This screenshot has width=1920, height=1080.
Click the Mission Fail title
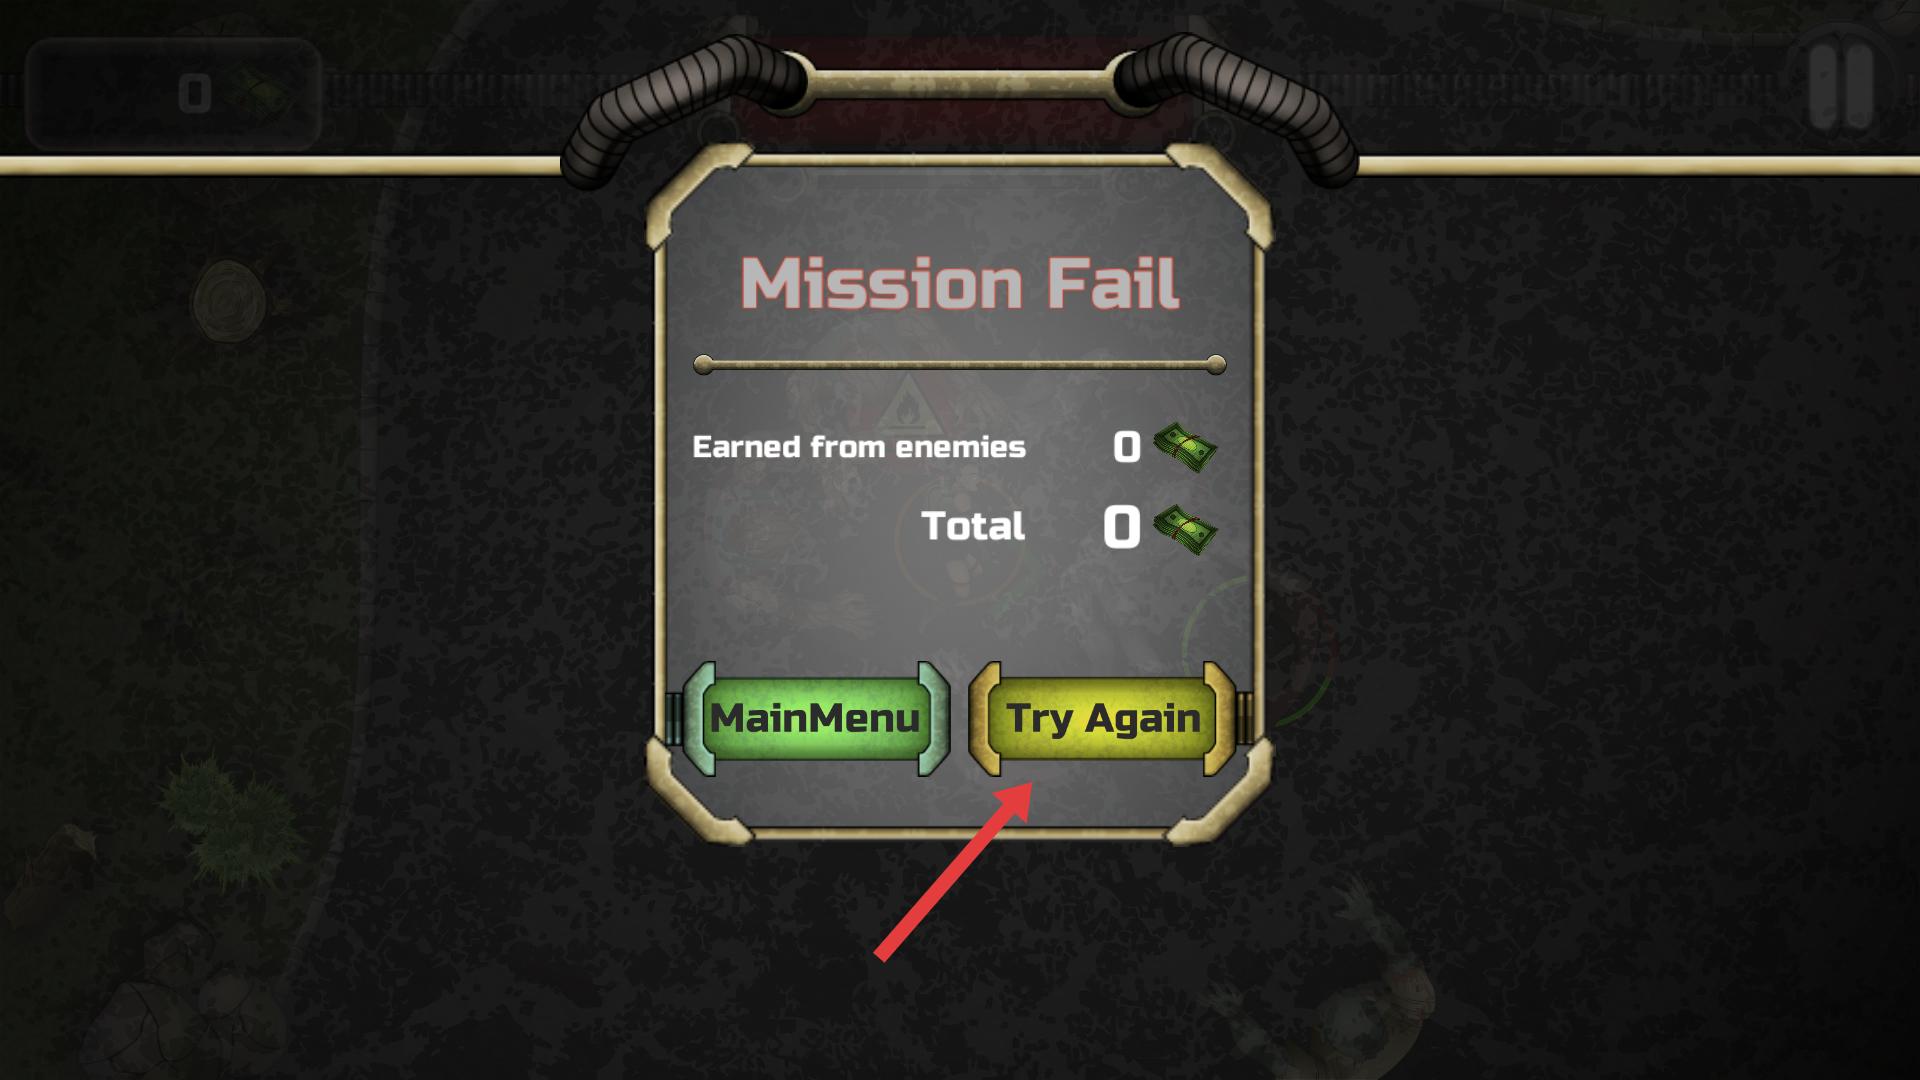coord(960,284)
